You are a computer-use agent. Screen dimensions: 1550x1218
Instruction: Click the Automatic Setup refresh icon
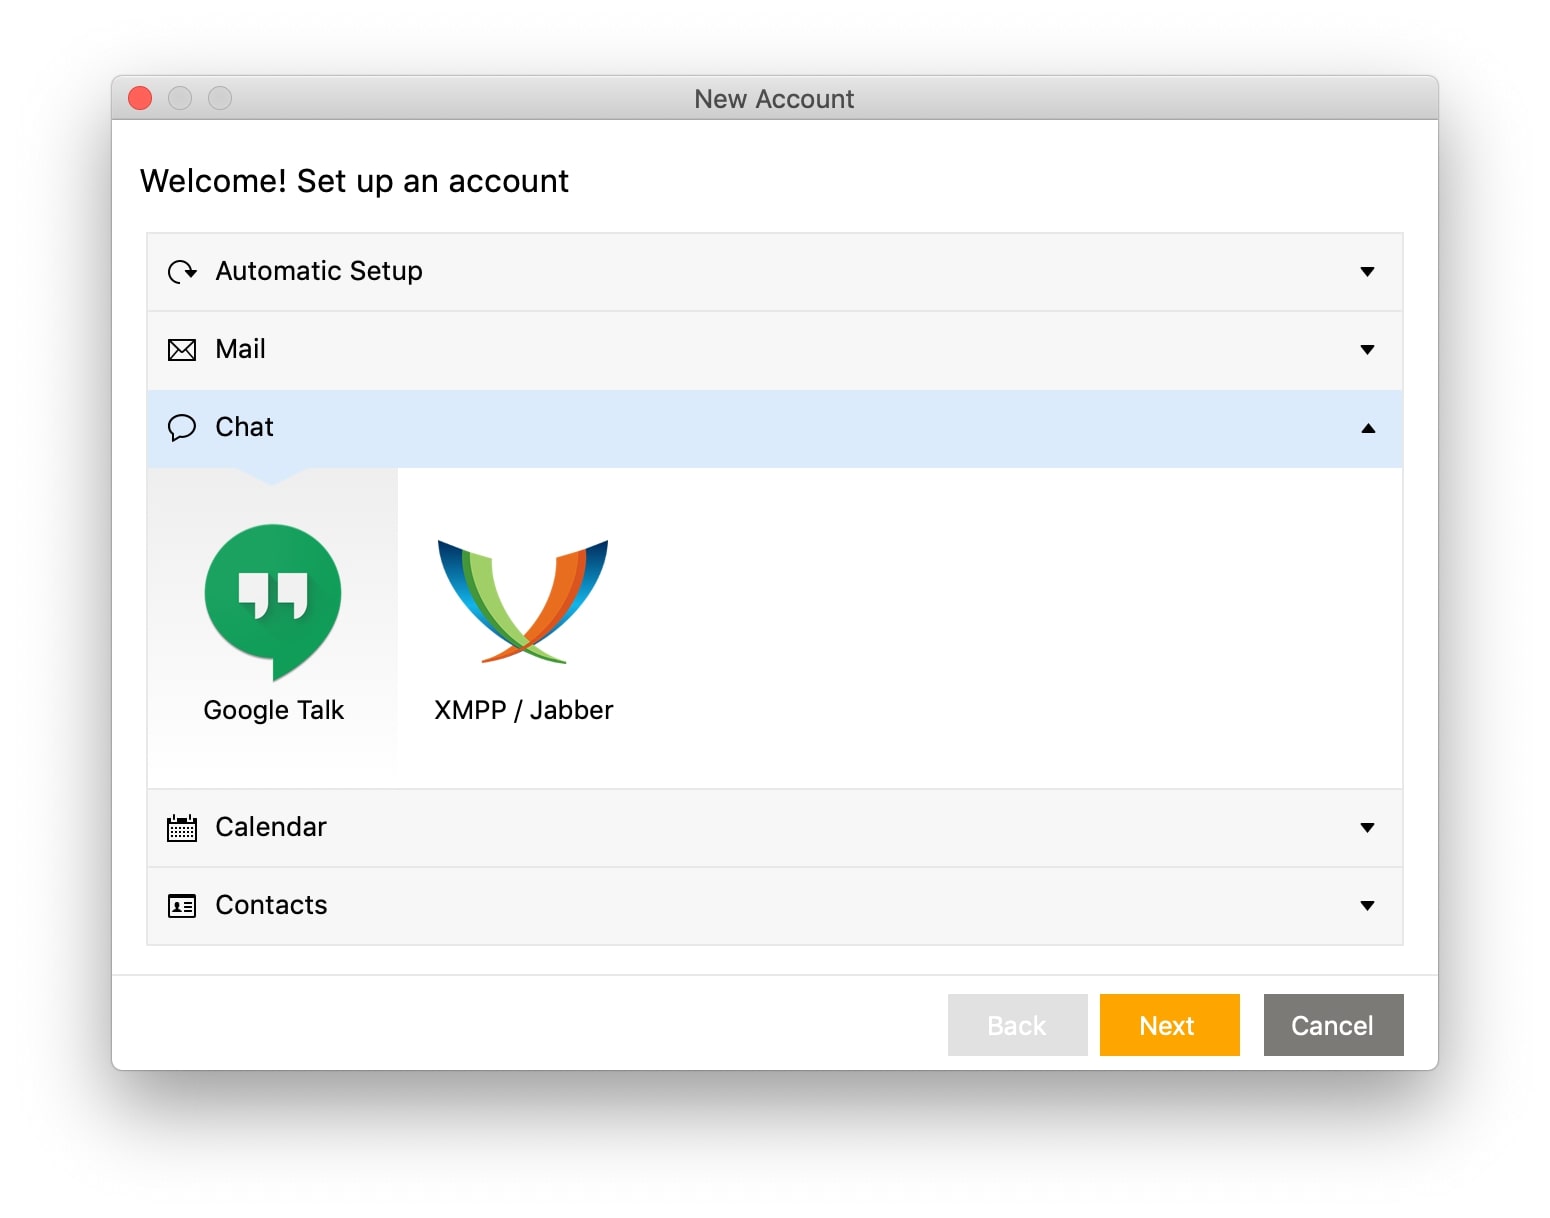[182, 272]
